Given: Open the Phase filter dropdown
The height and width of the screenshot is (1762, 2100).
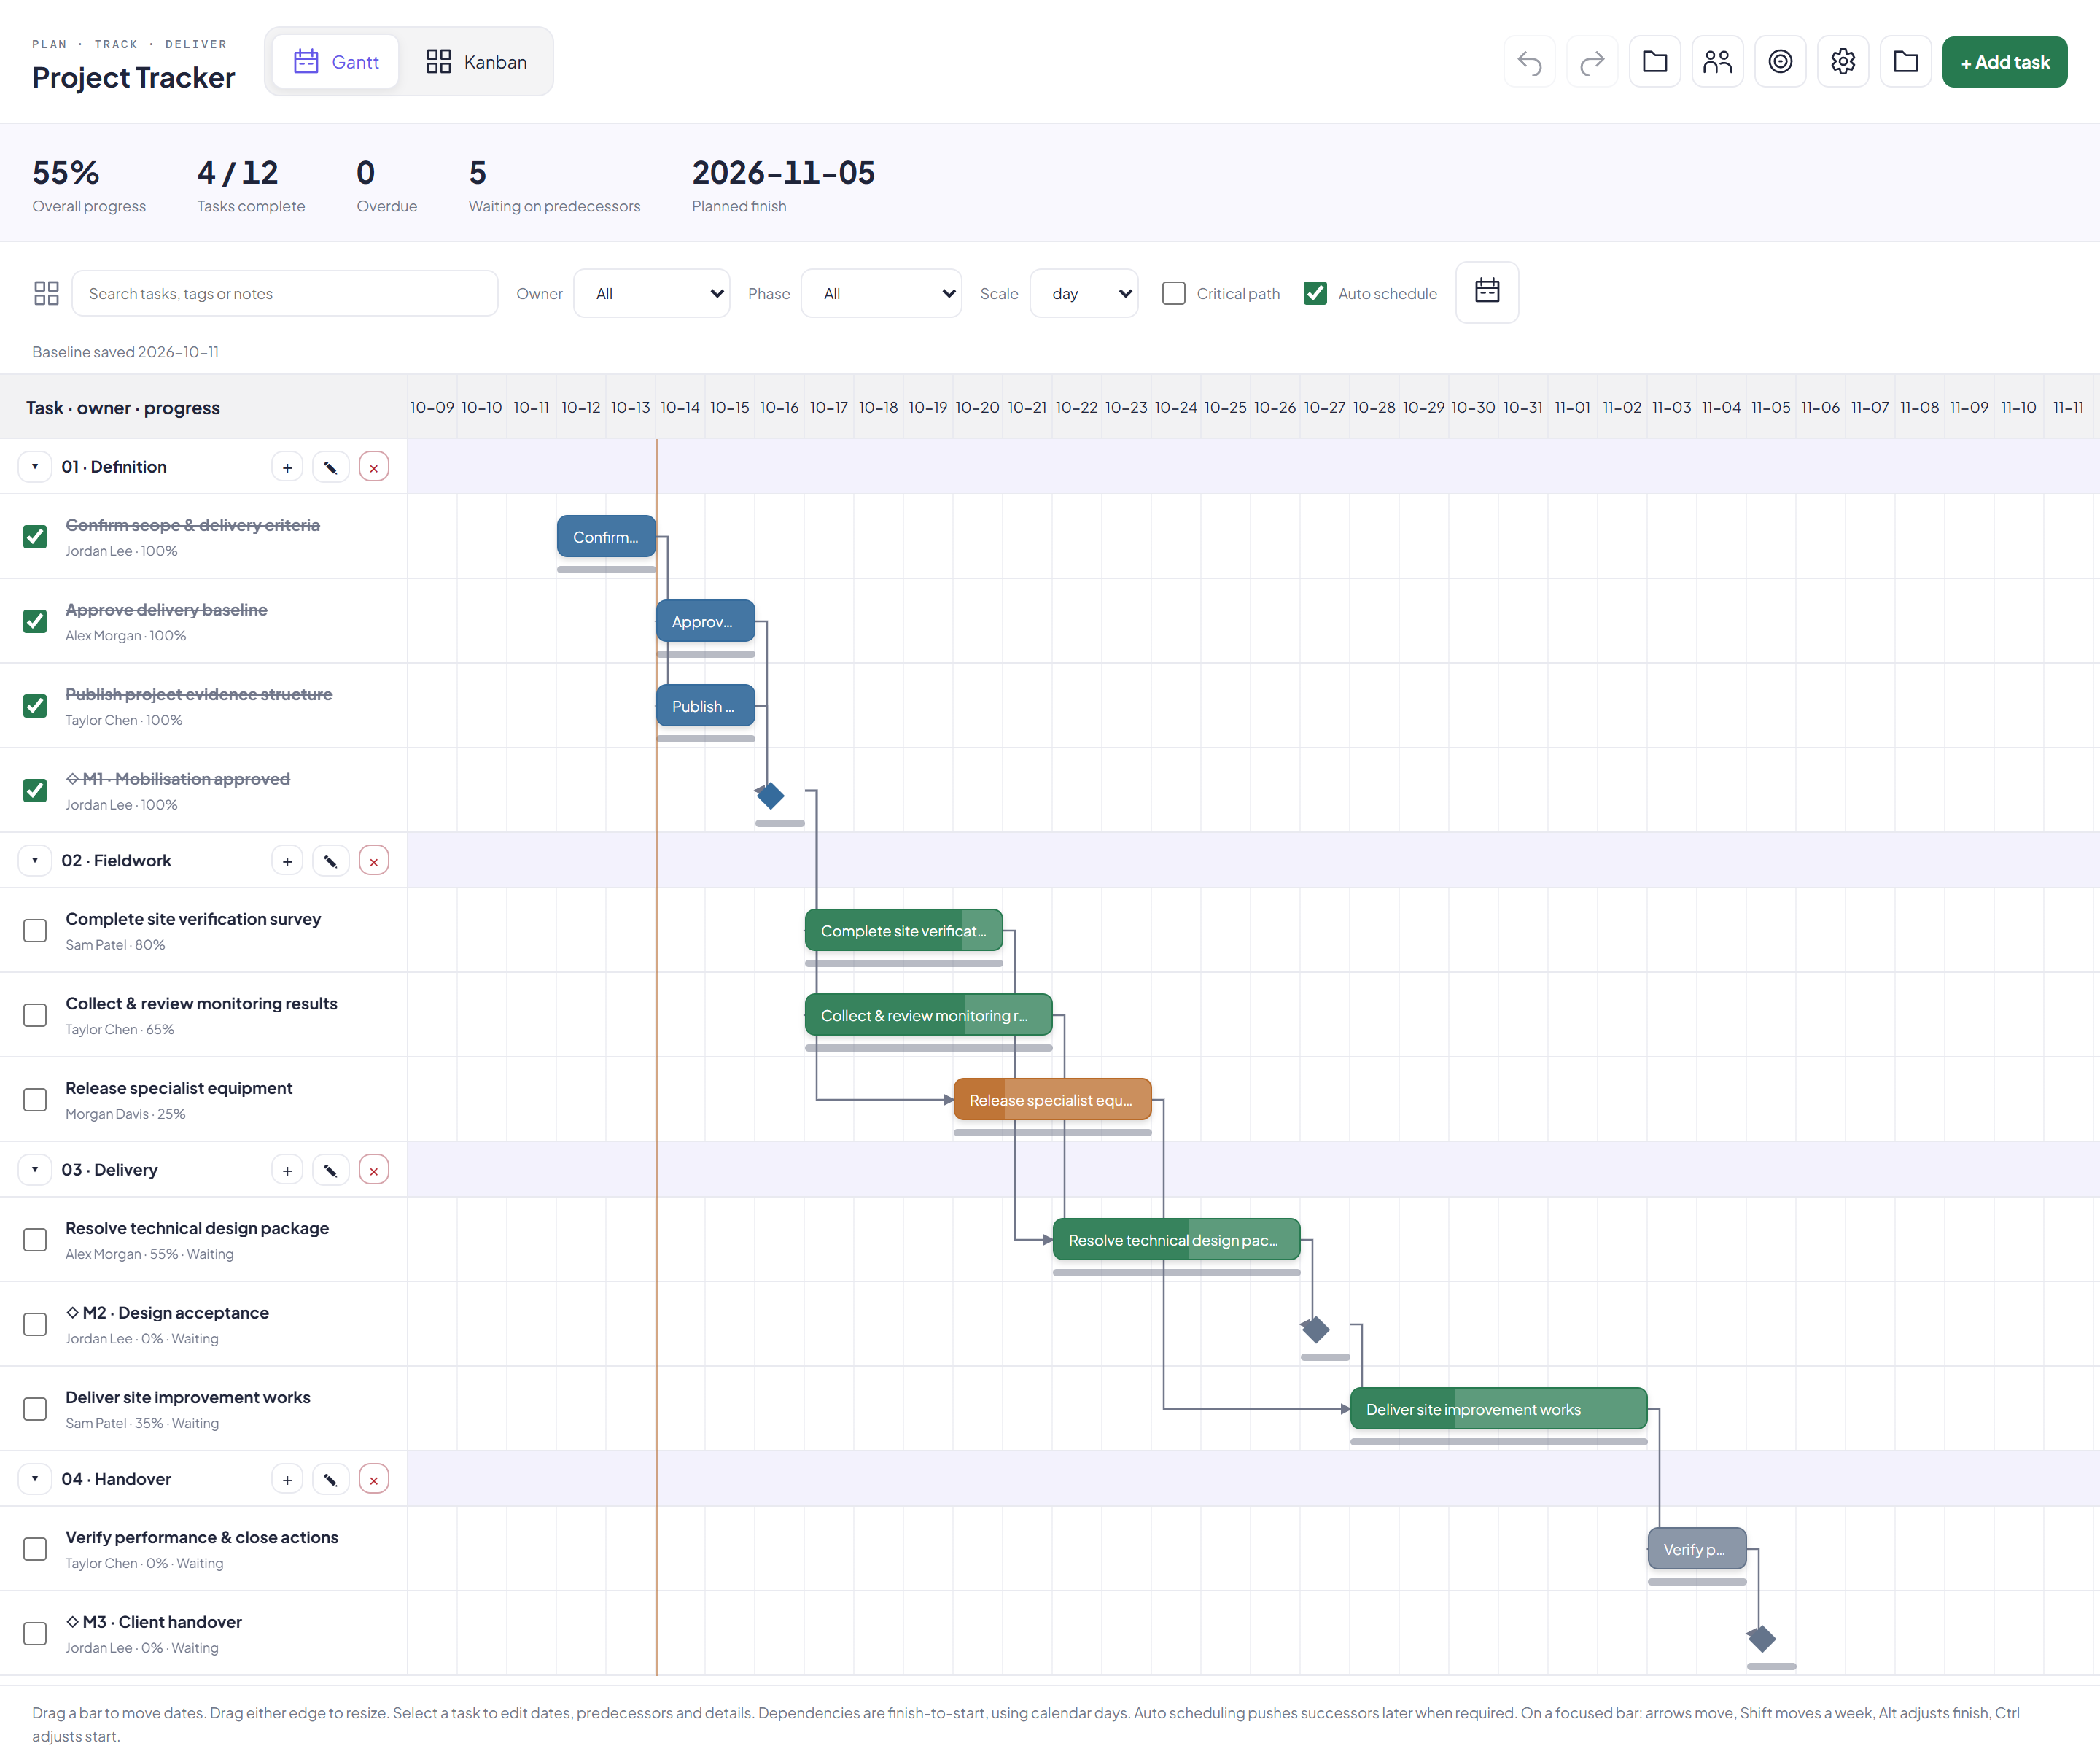Looking at the screenshot, I should [881, 293].
